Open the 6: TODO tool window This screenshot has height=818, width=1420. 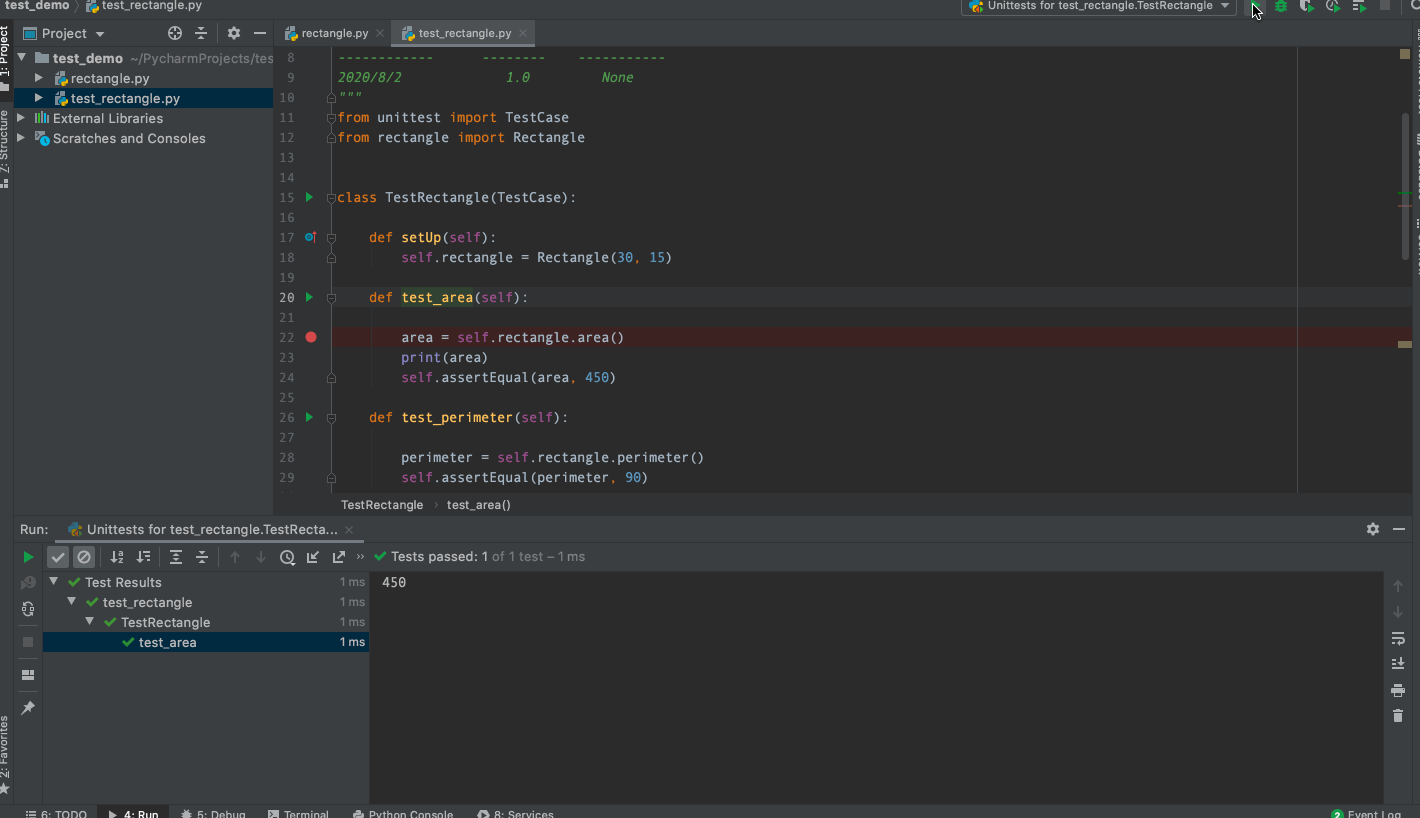[56, 814]
